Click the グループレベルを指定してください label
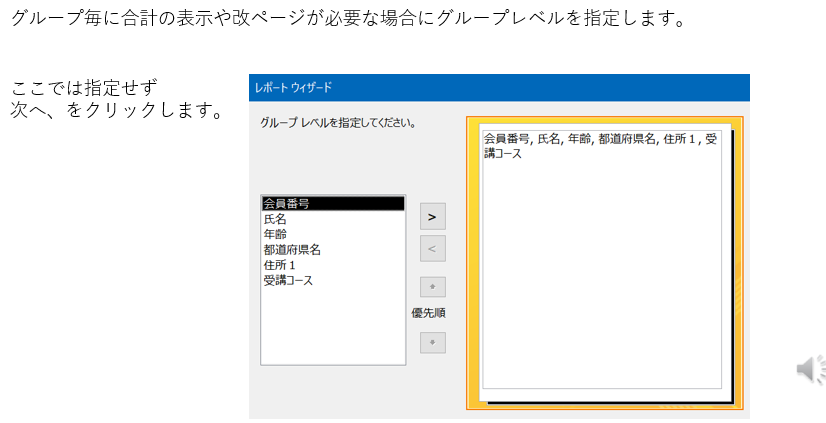 point(338,124)
